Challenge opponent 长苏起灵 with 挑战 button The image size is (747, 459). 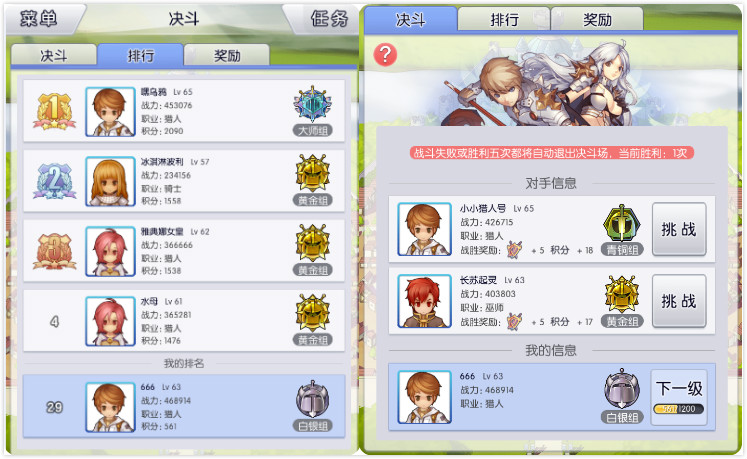point(679,301)
